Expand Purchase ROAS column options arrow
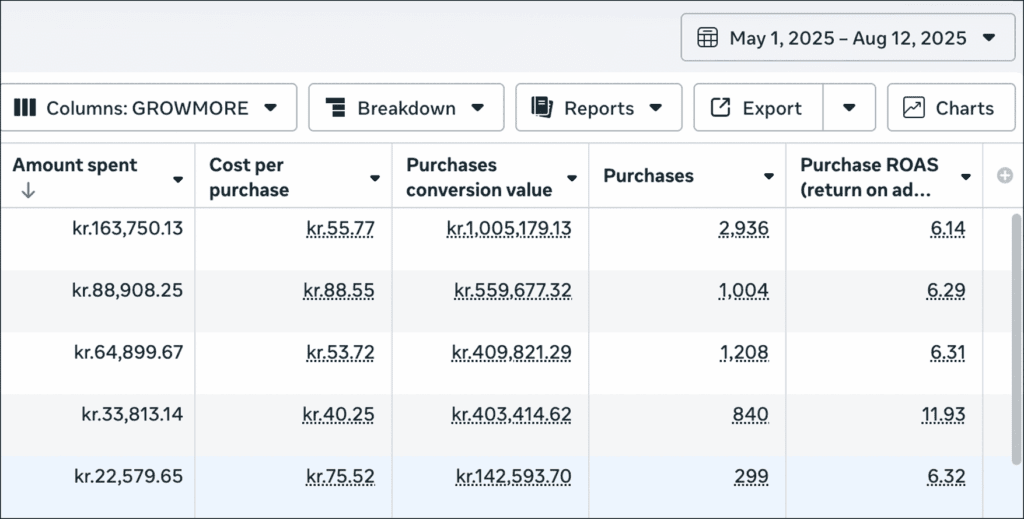Viewport: 1024px width, 519px height. coord(966,177)
